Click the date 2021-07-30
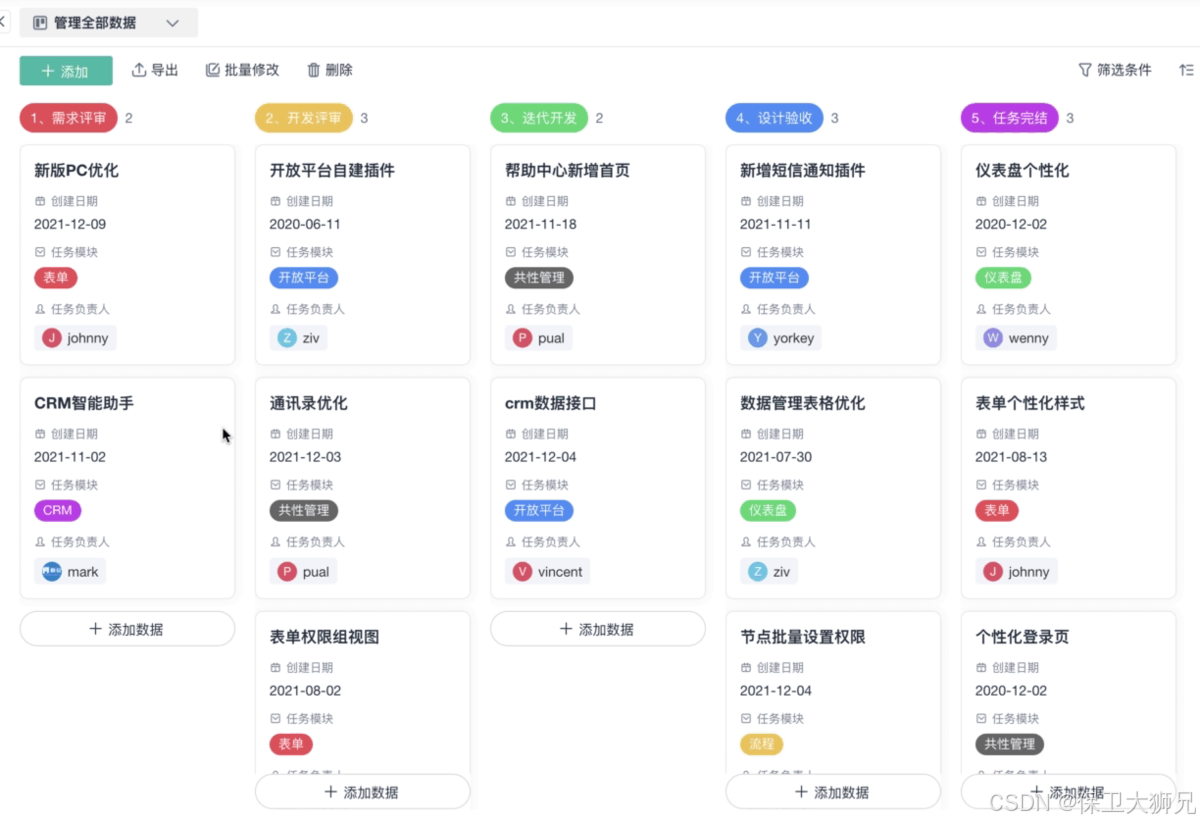 click(x=776, y=457)
